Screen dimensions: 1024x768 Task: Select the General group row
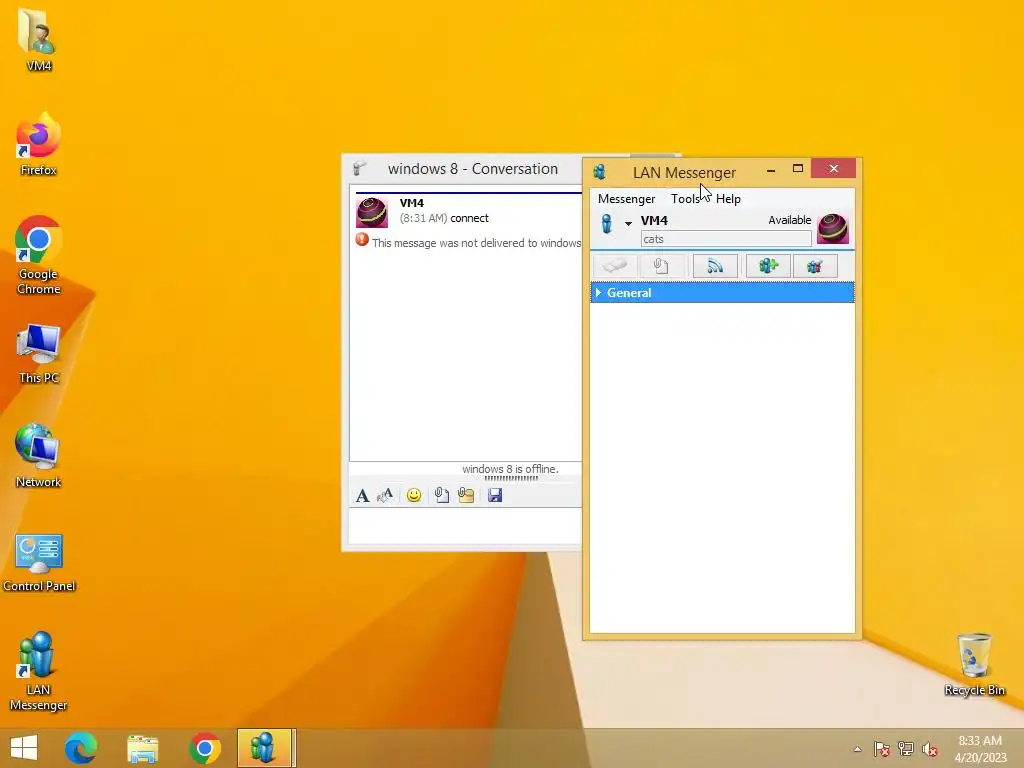click(722, 293)
